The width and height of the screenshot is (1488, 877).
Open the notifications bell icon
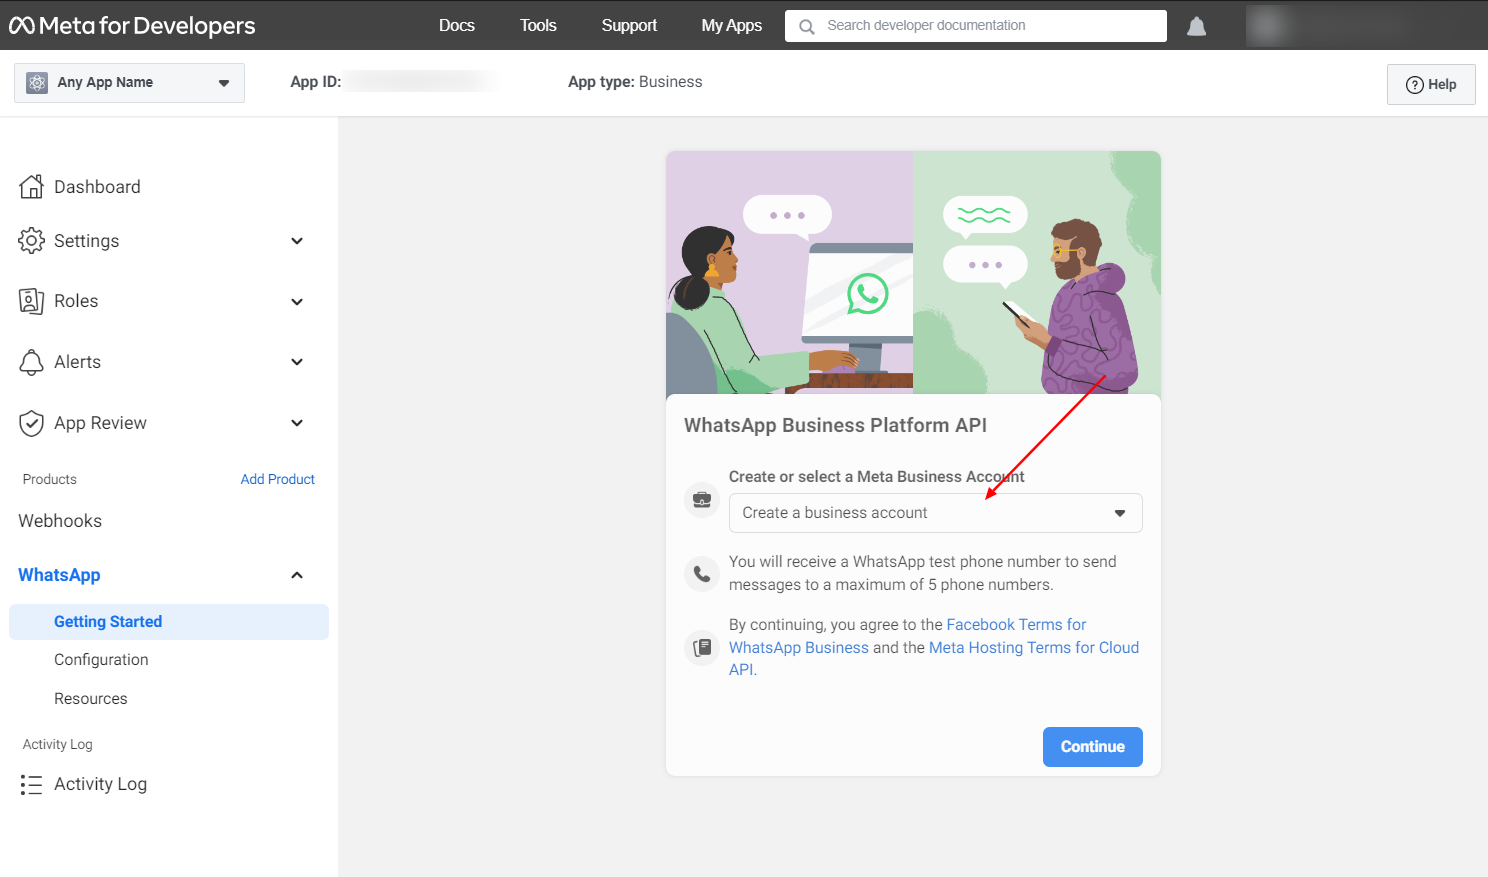pos(1196,26)
